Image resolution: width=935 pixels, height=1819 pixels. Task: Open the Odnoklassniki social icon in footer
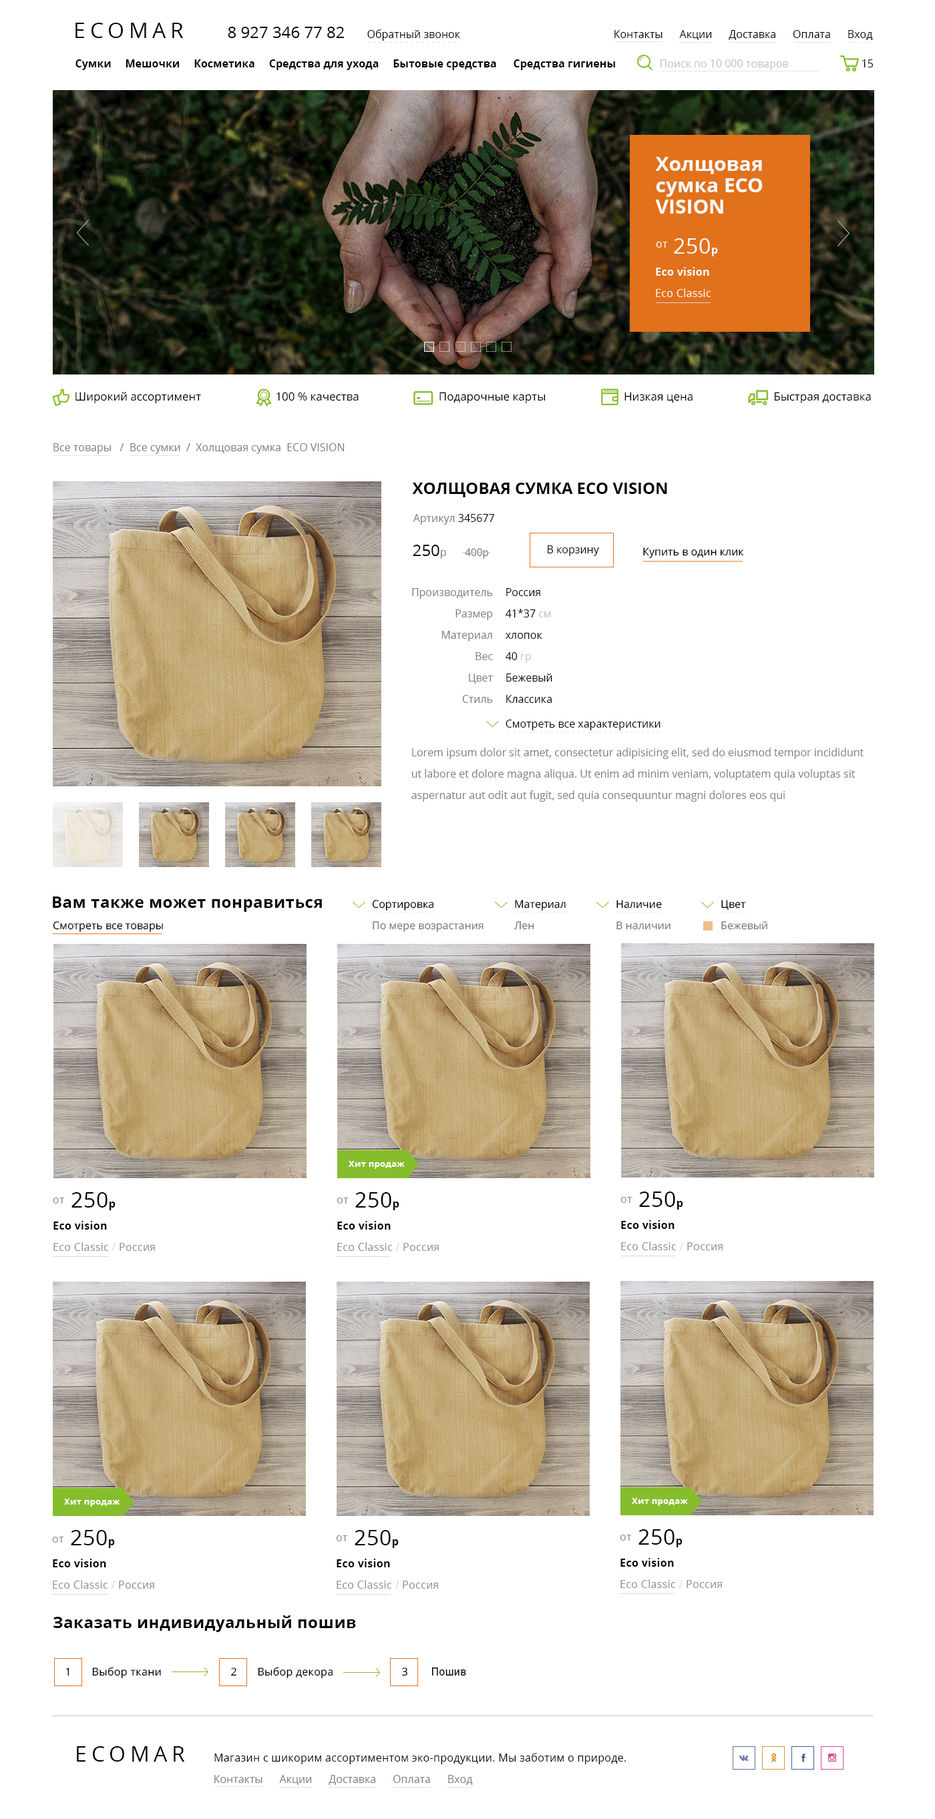point(773,1757)
